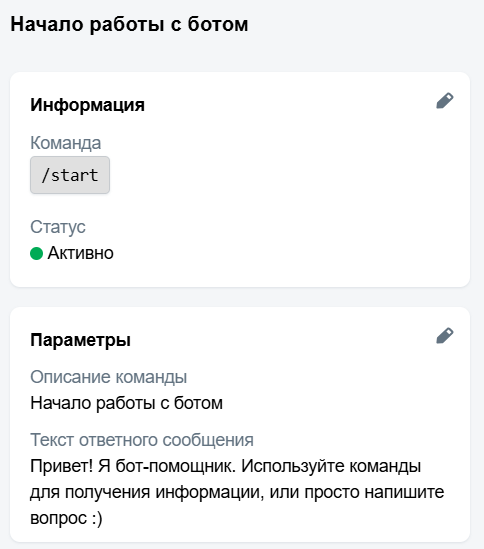The width and height of the screenshot is (484, 549).
Task: Click the Текст ответного сообщения label
Action: pyautogui.click(x=142, y=440)
